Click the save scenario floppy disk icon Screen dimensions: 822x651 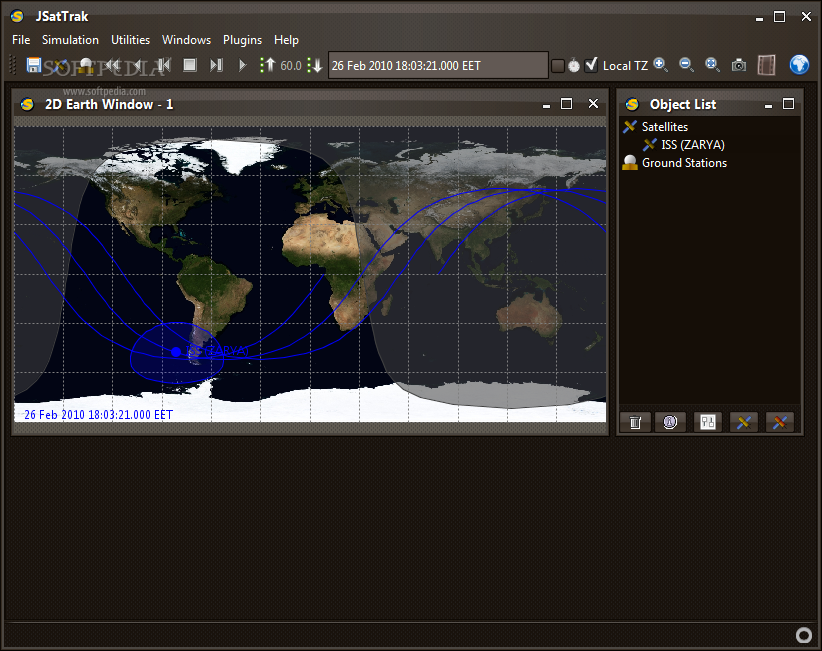click(x=34, y=66)
